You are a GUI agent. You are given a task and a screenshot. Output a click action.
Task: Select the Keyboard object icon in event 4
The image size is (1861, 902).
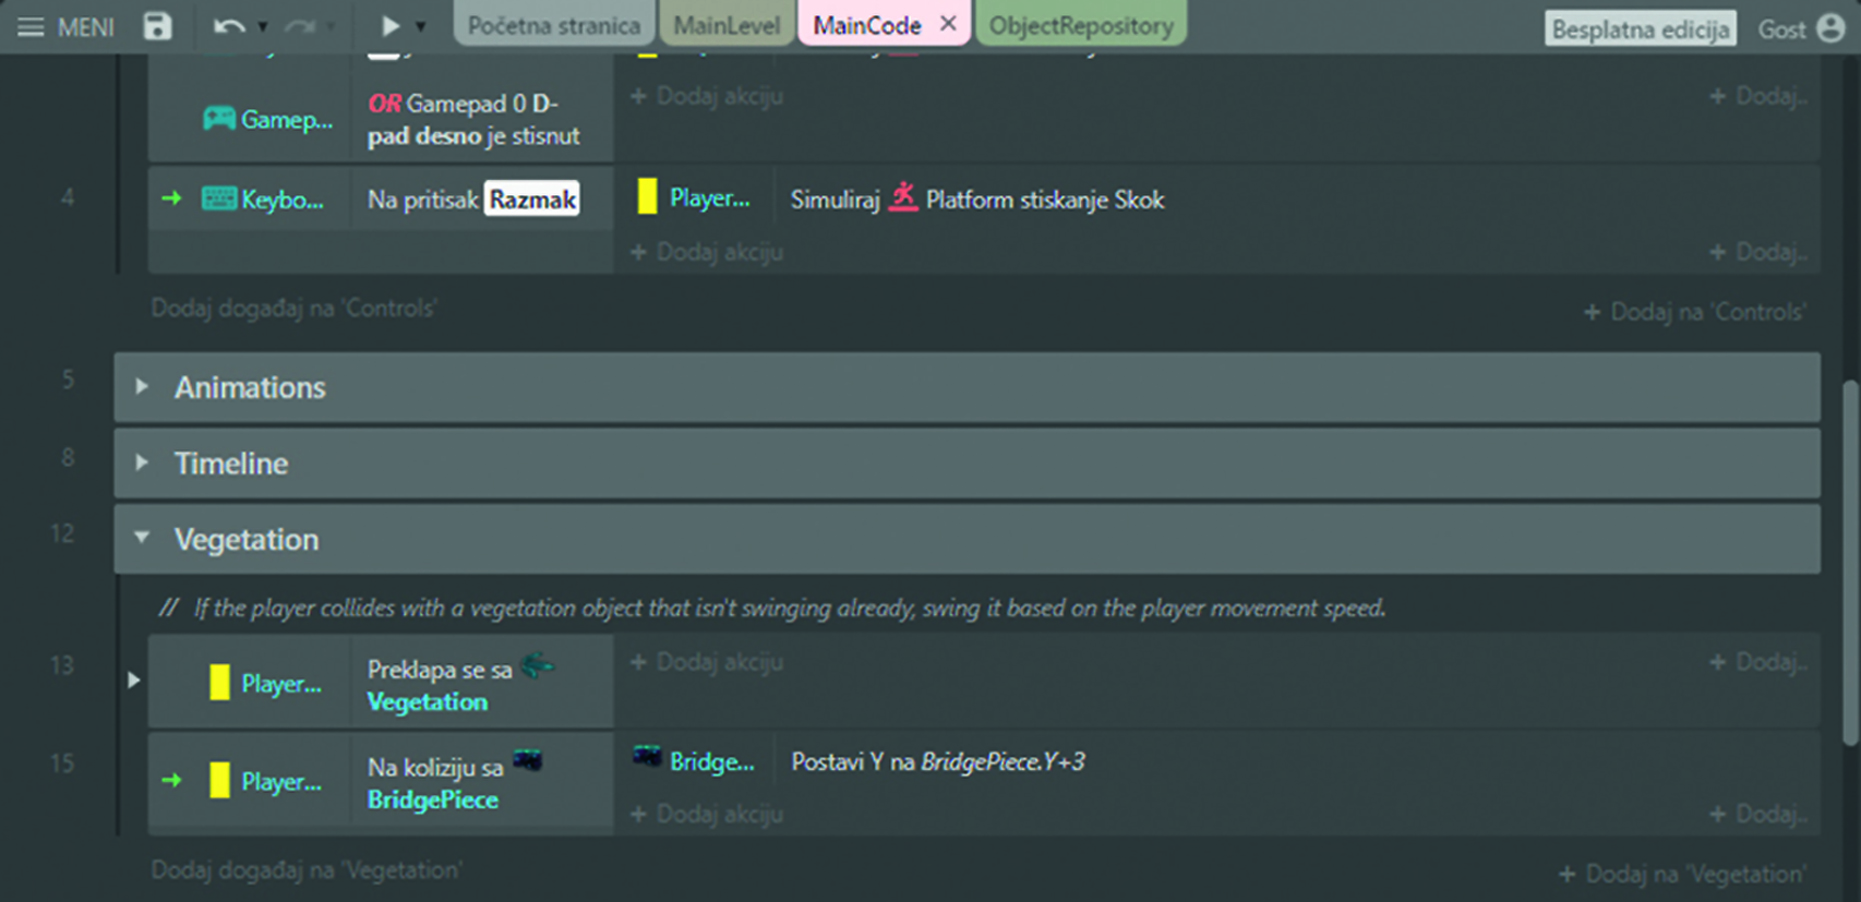[x=219, y=198]
